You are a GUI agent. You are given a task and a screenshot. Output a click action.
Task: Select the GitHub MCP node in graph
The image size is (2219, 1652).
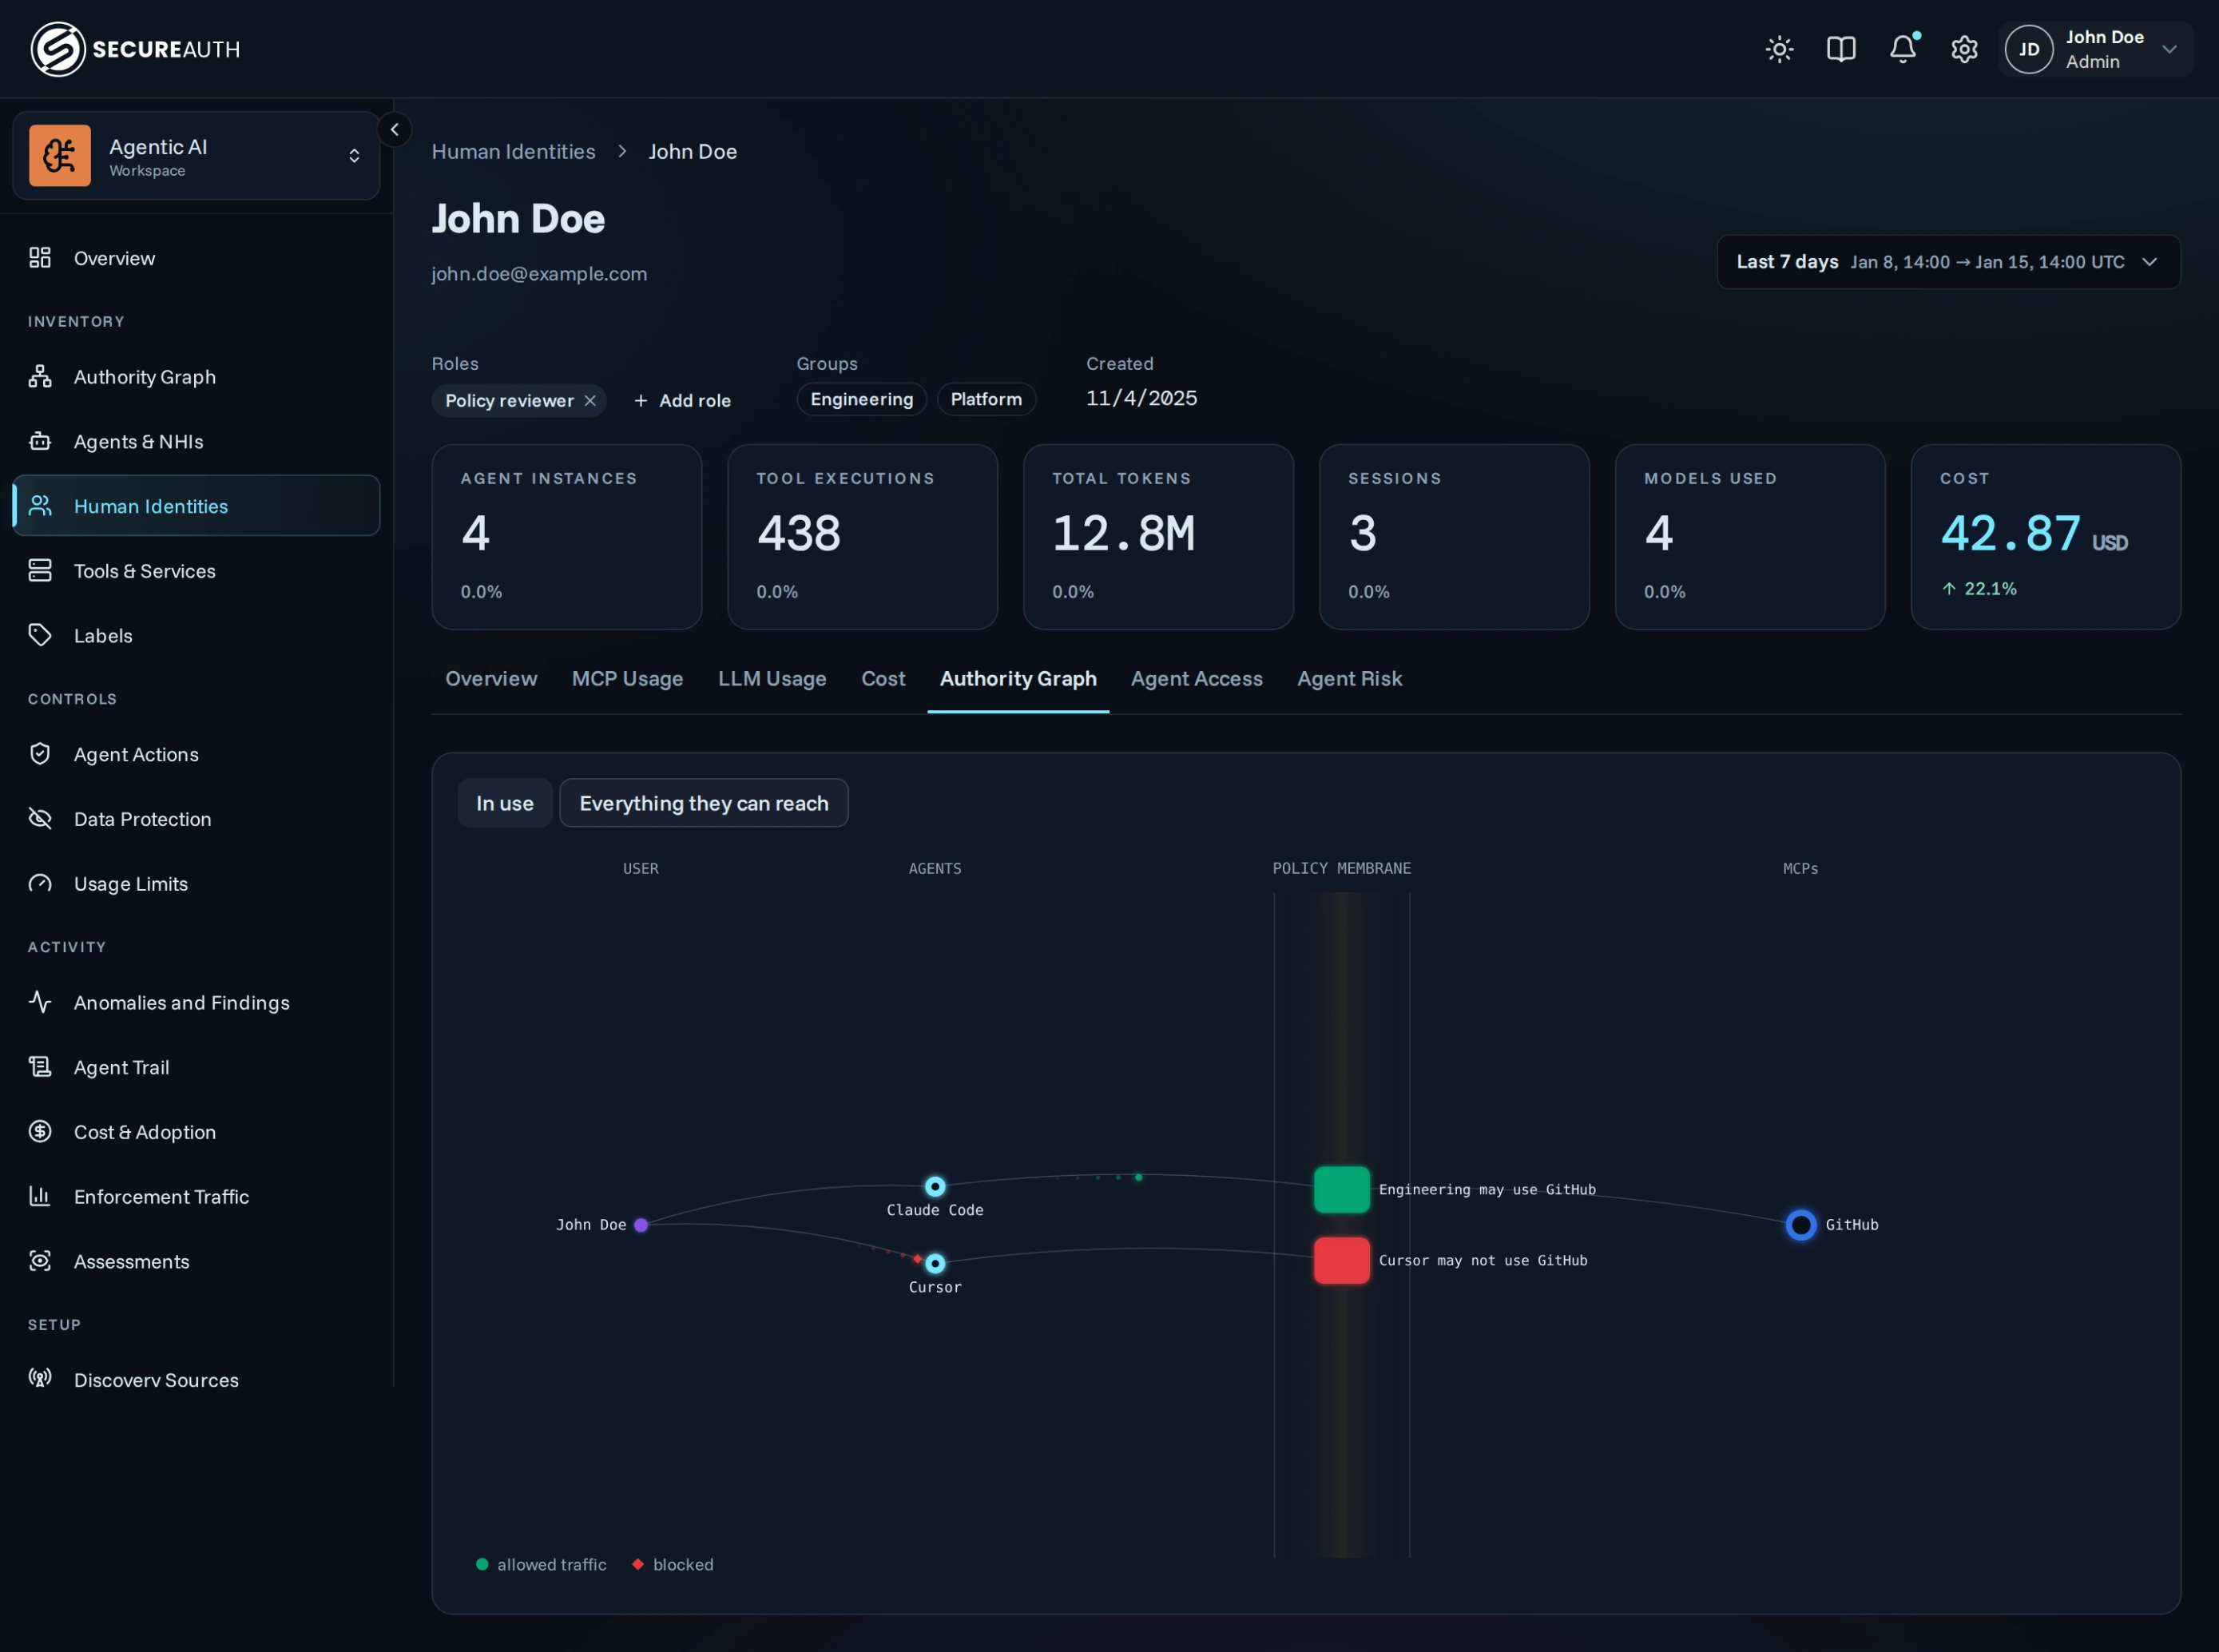pyautogui.click(x=1800, y=1225)
